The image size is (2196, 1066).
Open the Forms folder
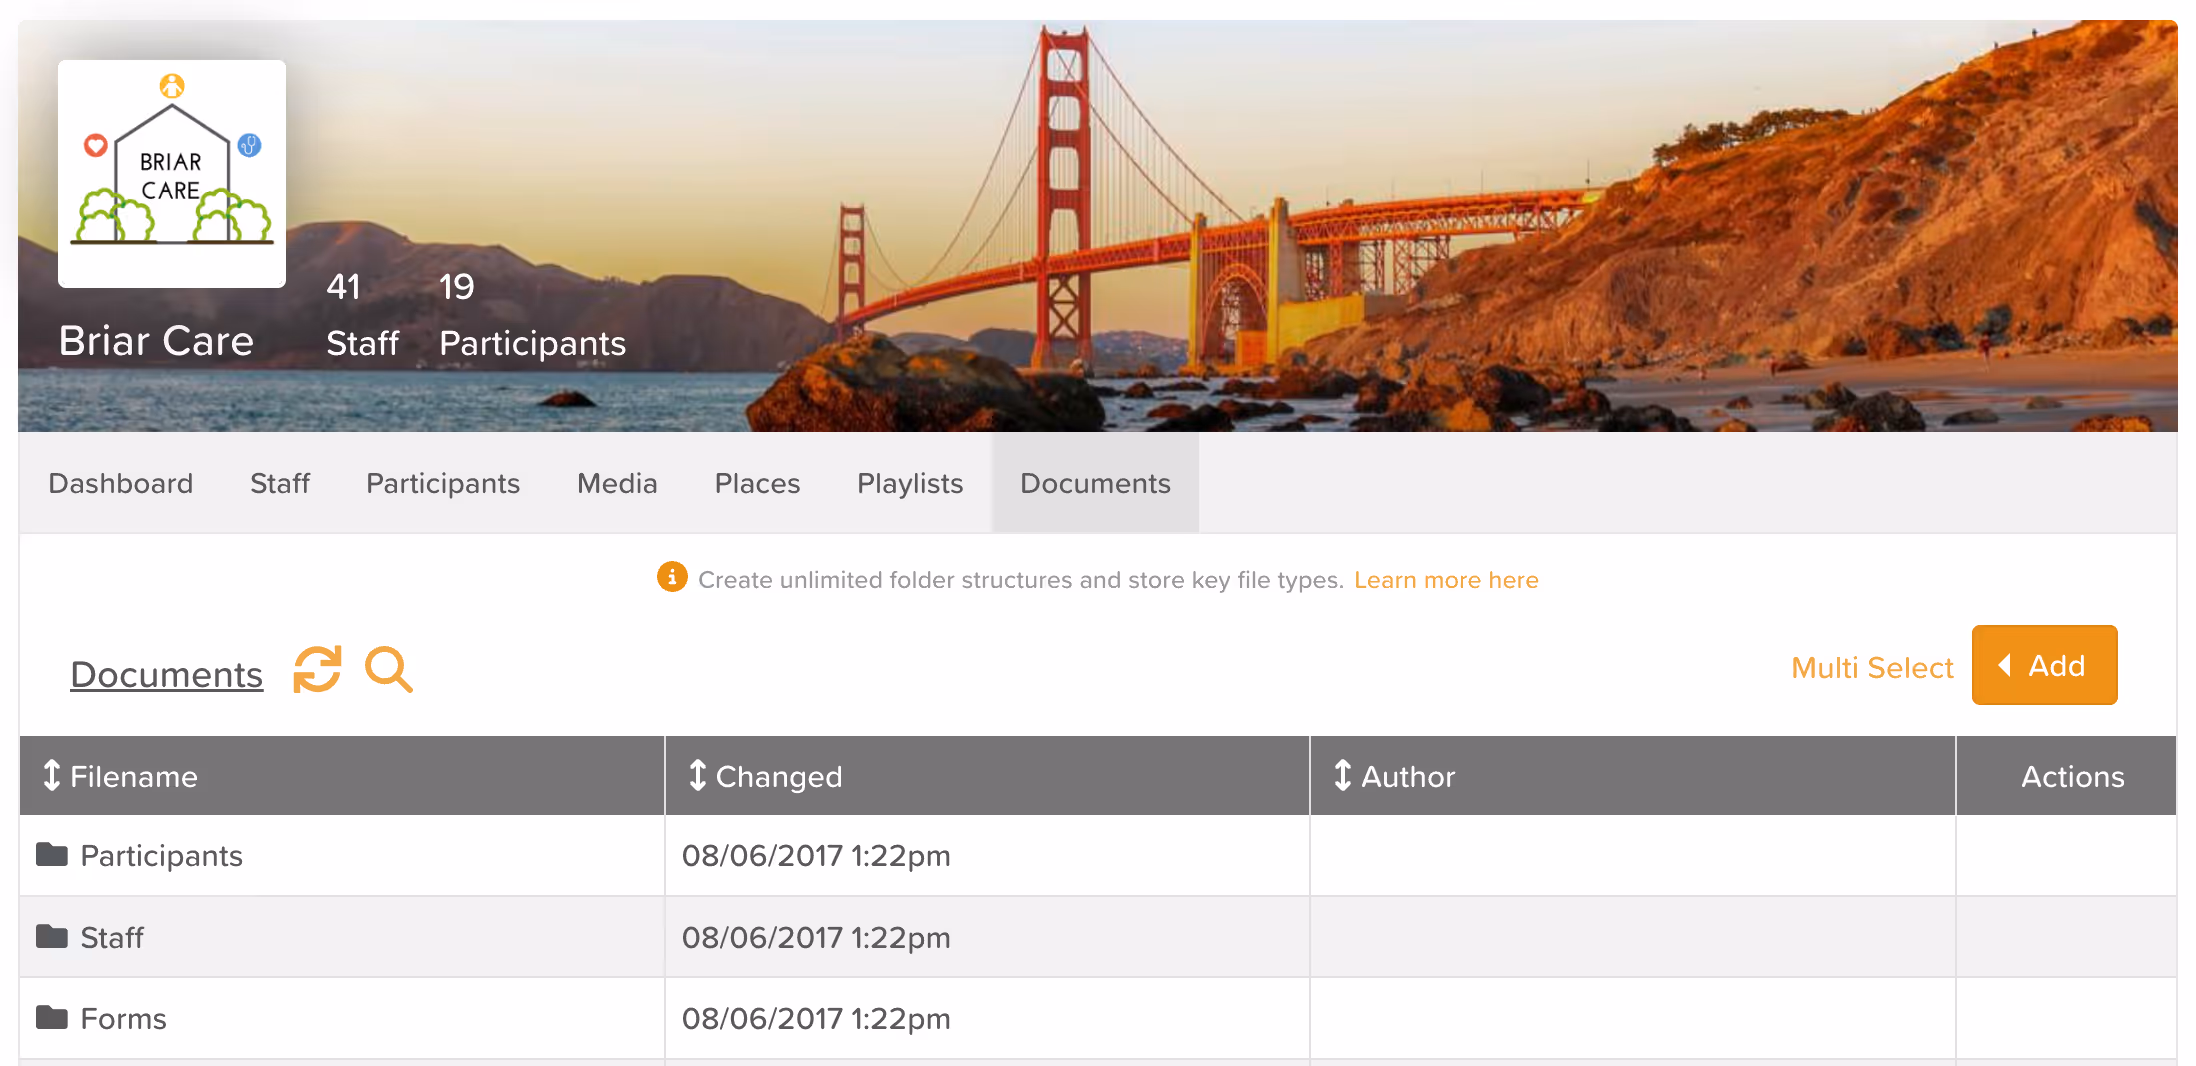tap(123, 1018)
